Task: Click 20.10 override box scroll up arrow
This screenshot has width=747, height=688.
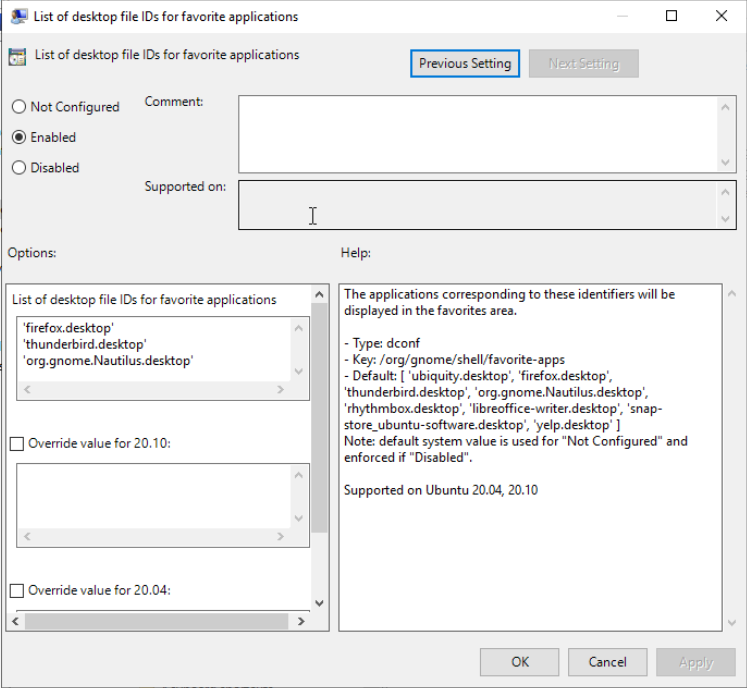Action: 299,475
